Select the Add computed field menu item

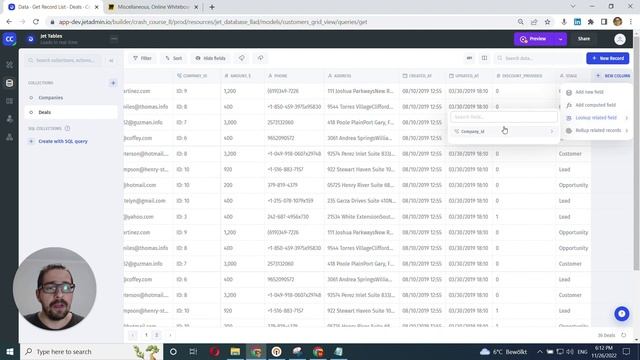[x=596, y=105]
